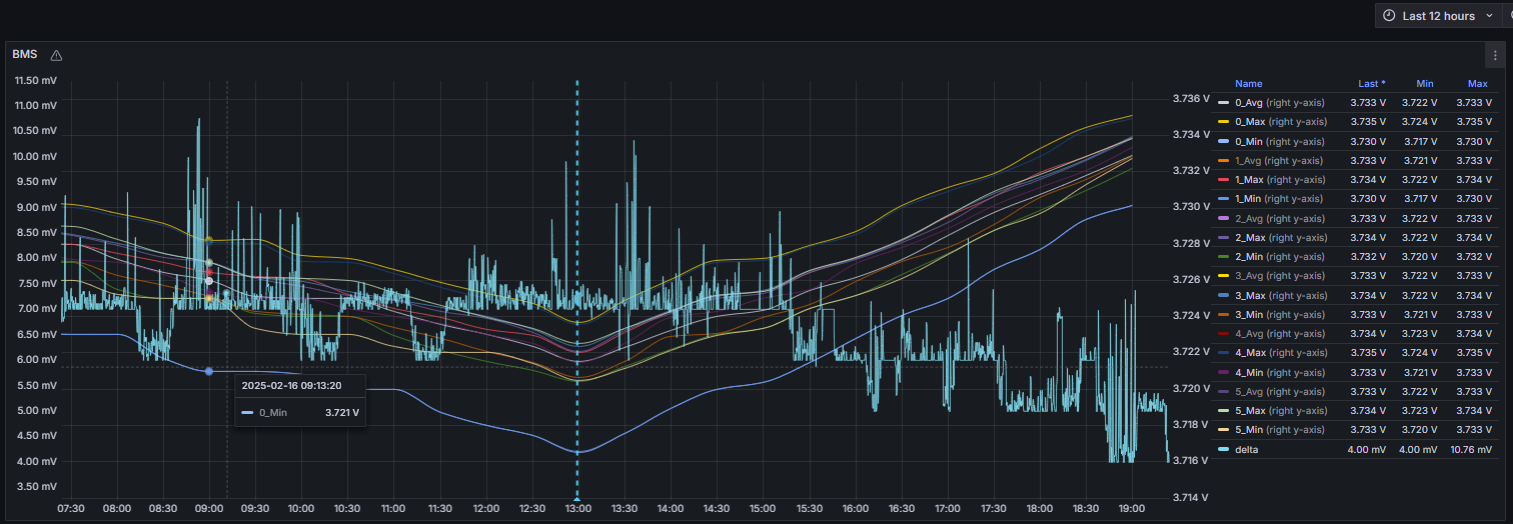Click the delta series cyan color swatch

1225,450
